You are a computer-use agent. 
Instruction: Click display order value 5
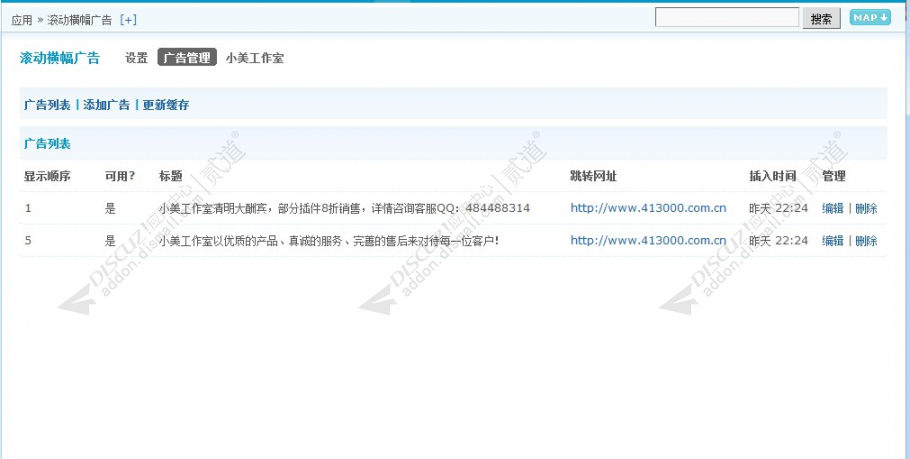28,241
